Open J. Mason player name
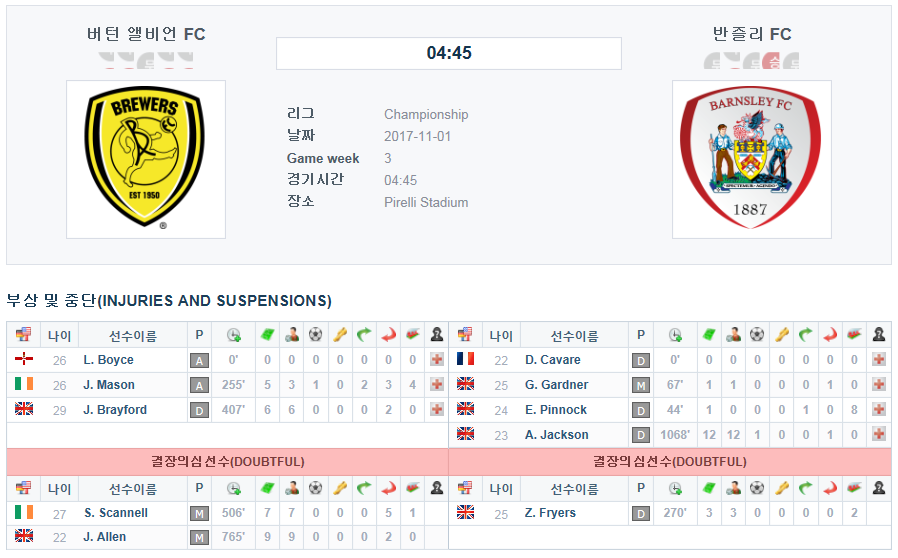This screenshot has height=558, width=898. coord(109,385)
